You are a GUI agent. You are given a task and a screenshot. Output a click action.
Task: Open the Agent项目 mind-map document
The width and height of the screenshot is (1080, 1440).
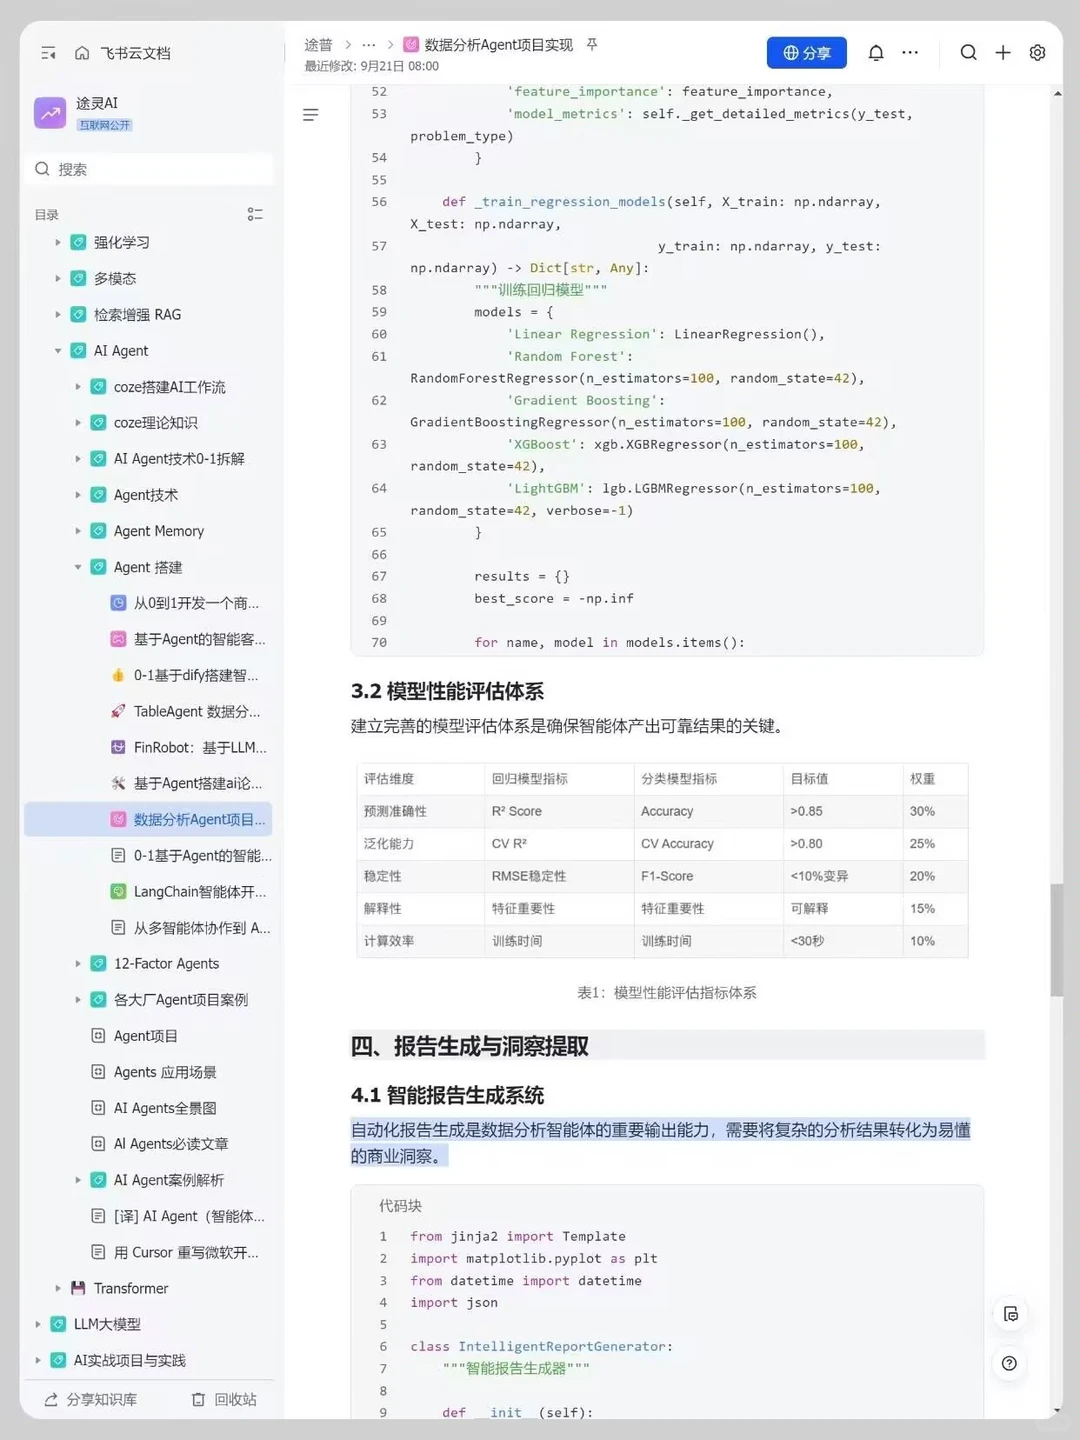pos(145,1036)
